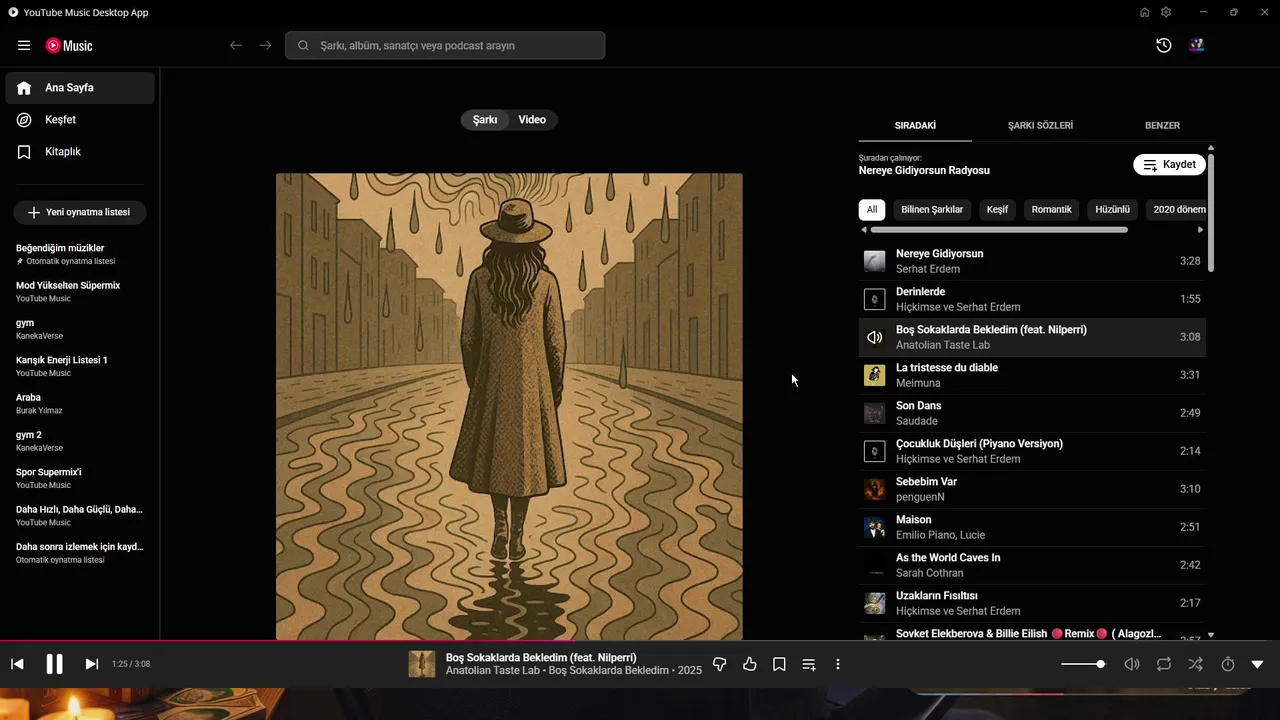
Task: Open the ŞARKI SÖZLERİ tab
Action: (1040, 126)
